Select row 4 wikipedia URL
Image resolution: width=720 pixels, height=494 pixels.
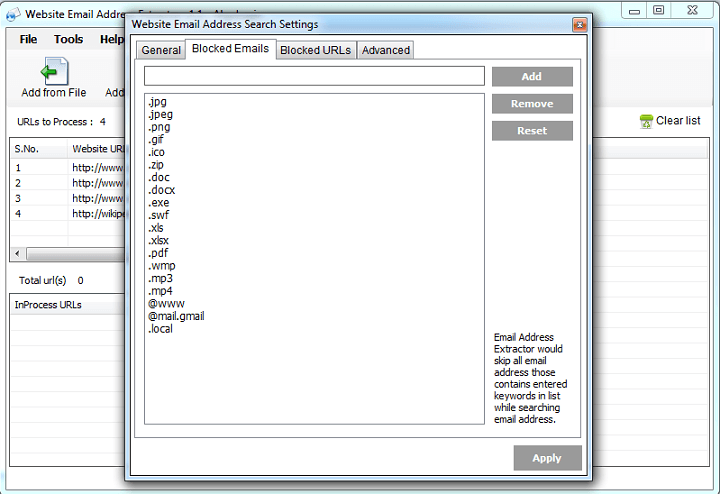click(x=68, y=213)
